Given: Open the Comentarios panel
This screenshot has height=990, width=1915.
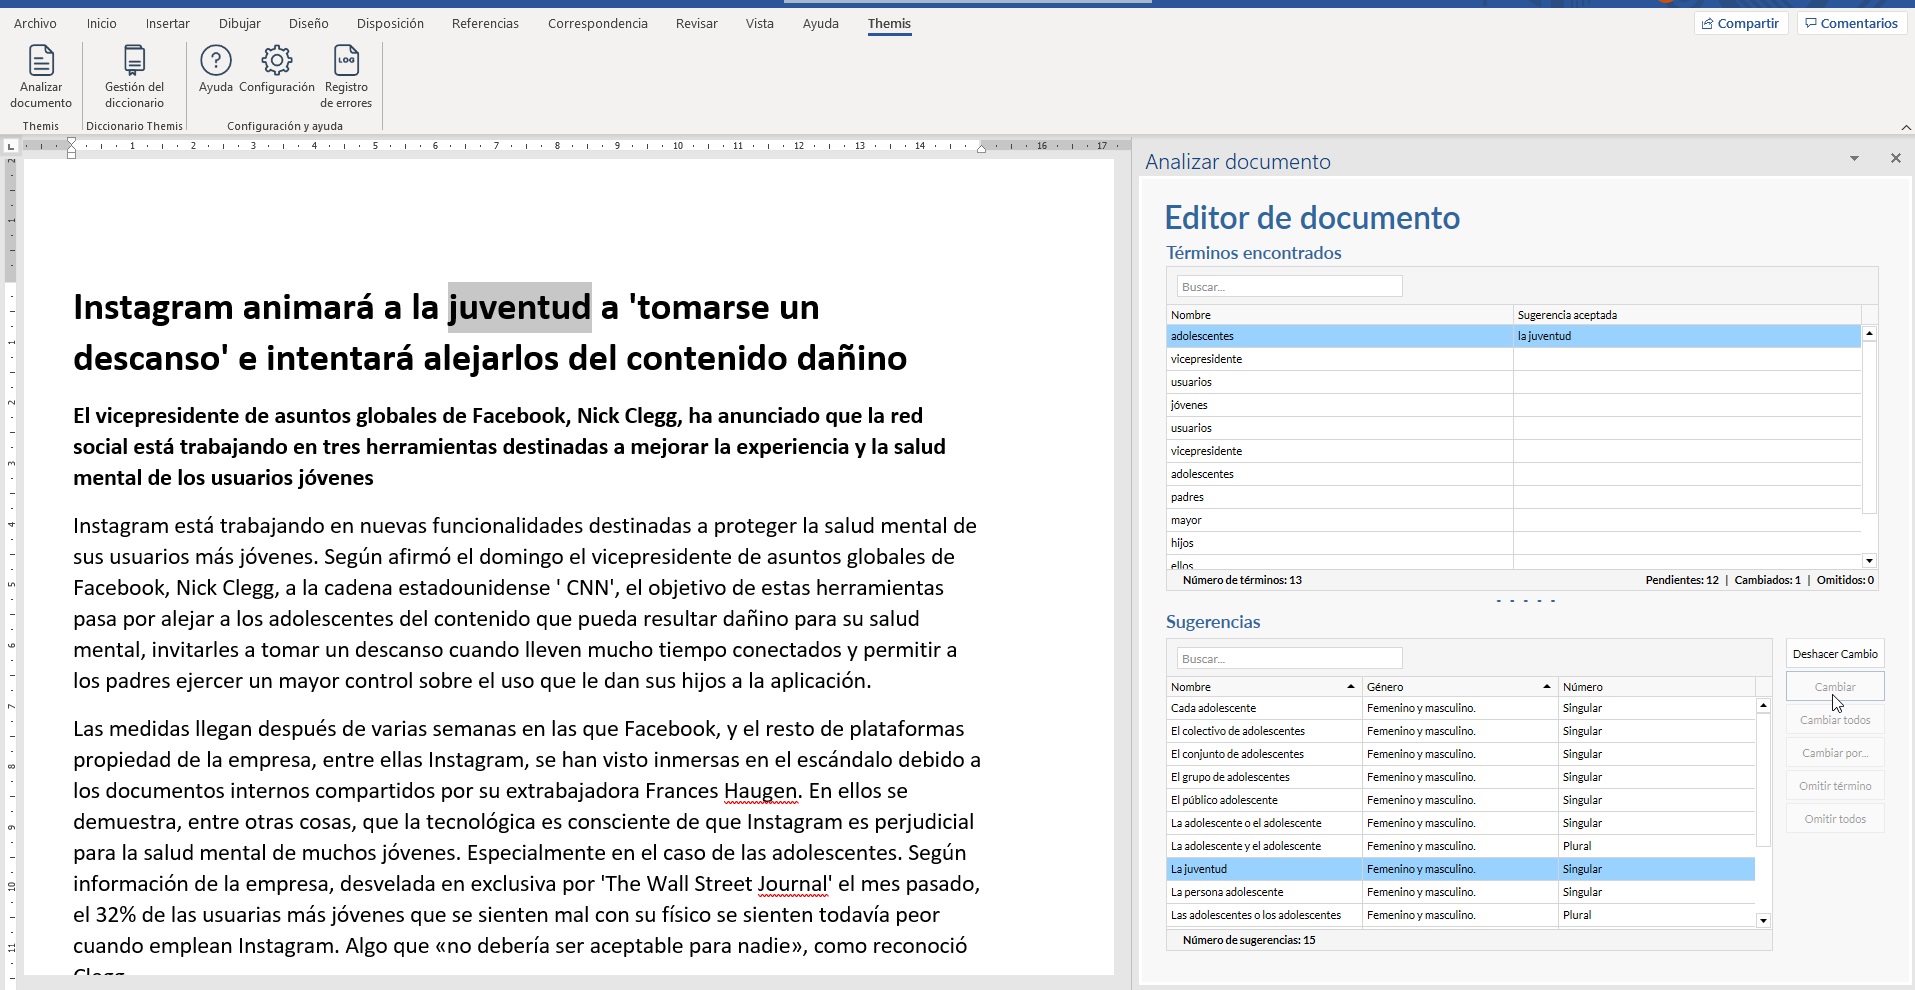Looking at the screenshot, I should pyautogui.click(x=1851, y=23).
